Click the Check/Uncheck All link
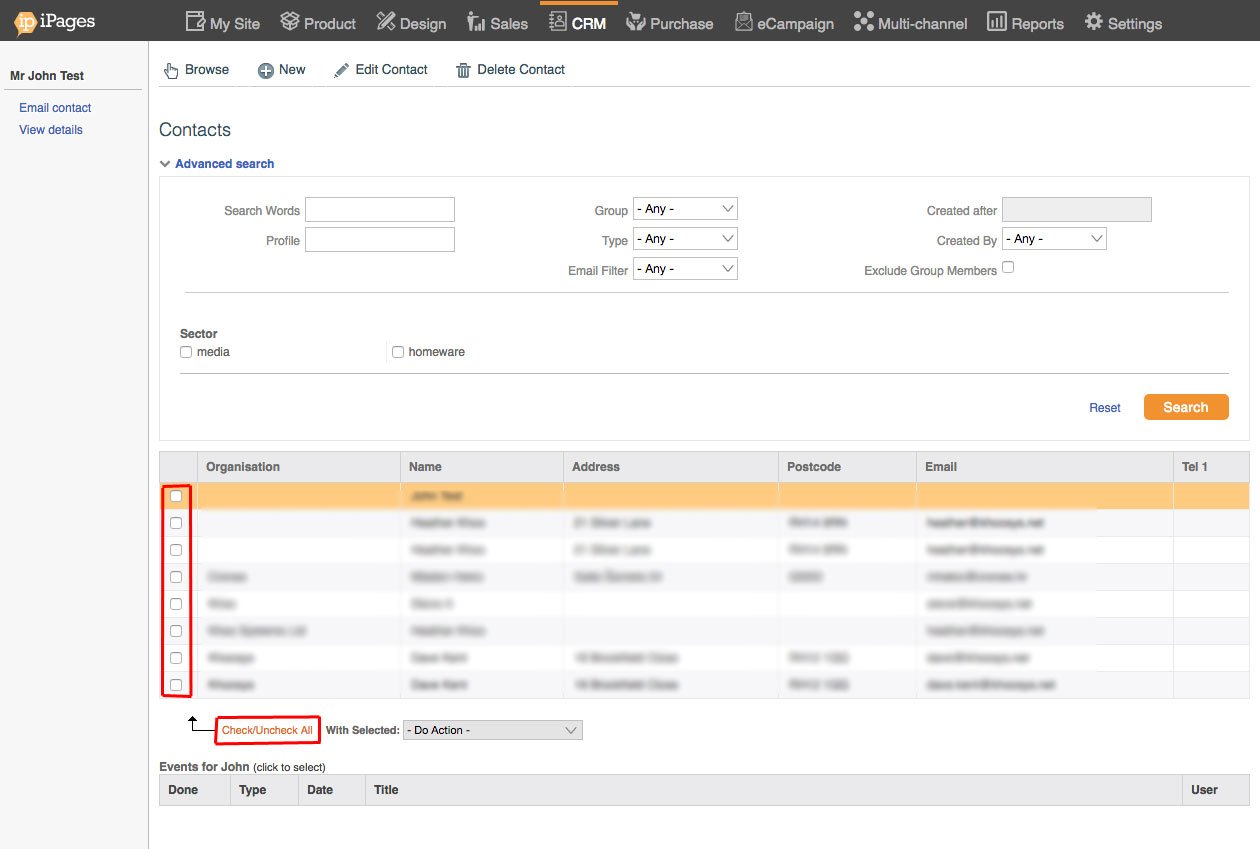 pos(267,730)
